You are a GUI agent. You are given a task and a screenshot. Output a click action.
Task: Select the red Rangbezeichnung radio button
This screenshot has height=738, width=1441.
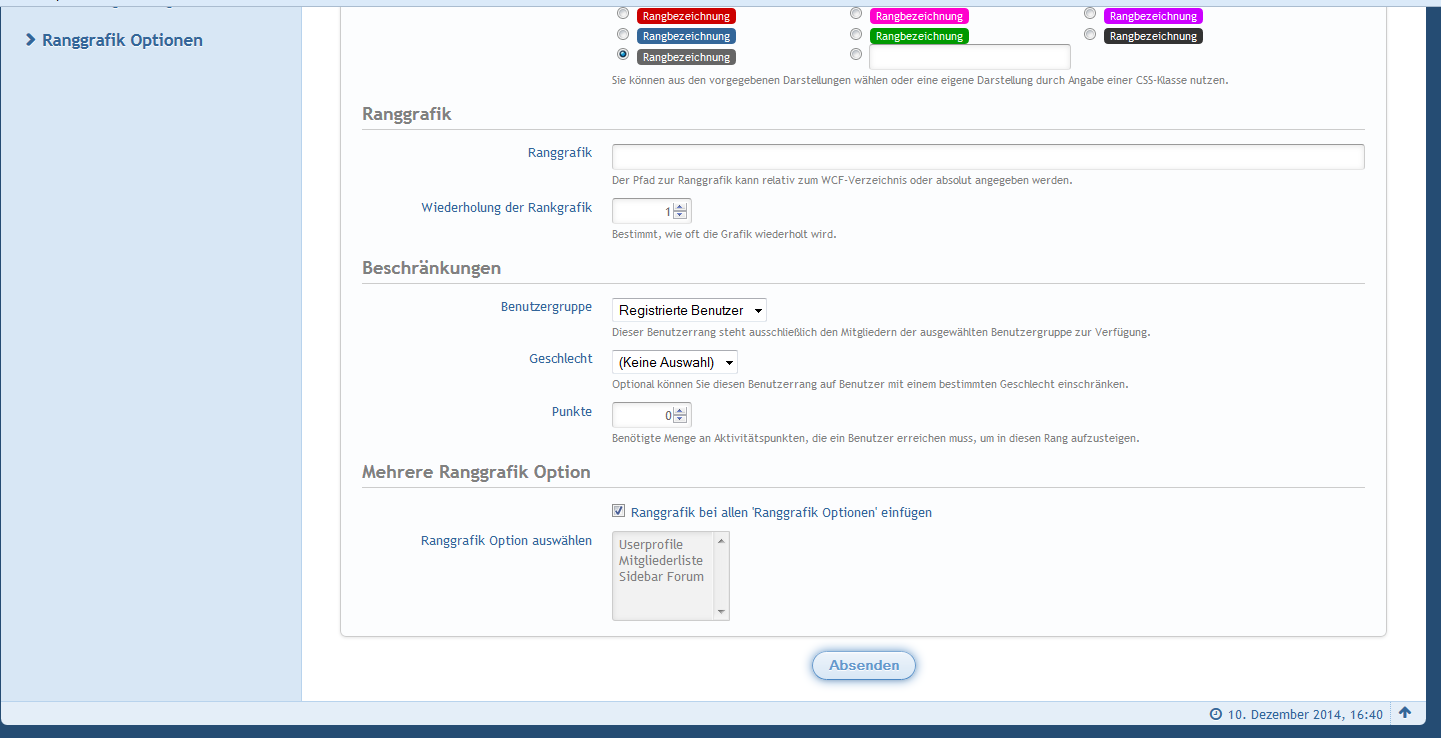(x=623, y=14)
